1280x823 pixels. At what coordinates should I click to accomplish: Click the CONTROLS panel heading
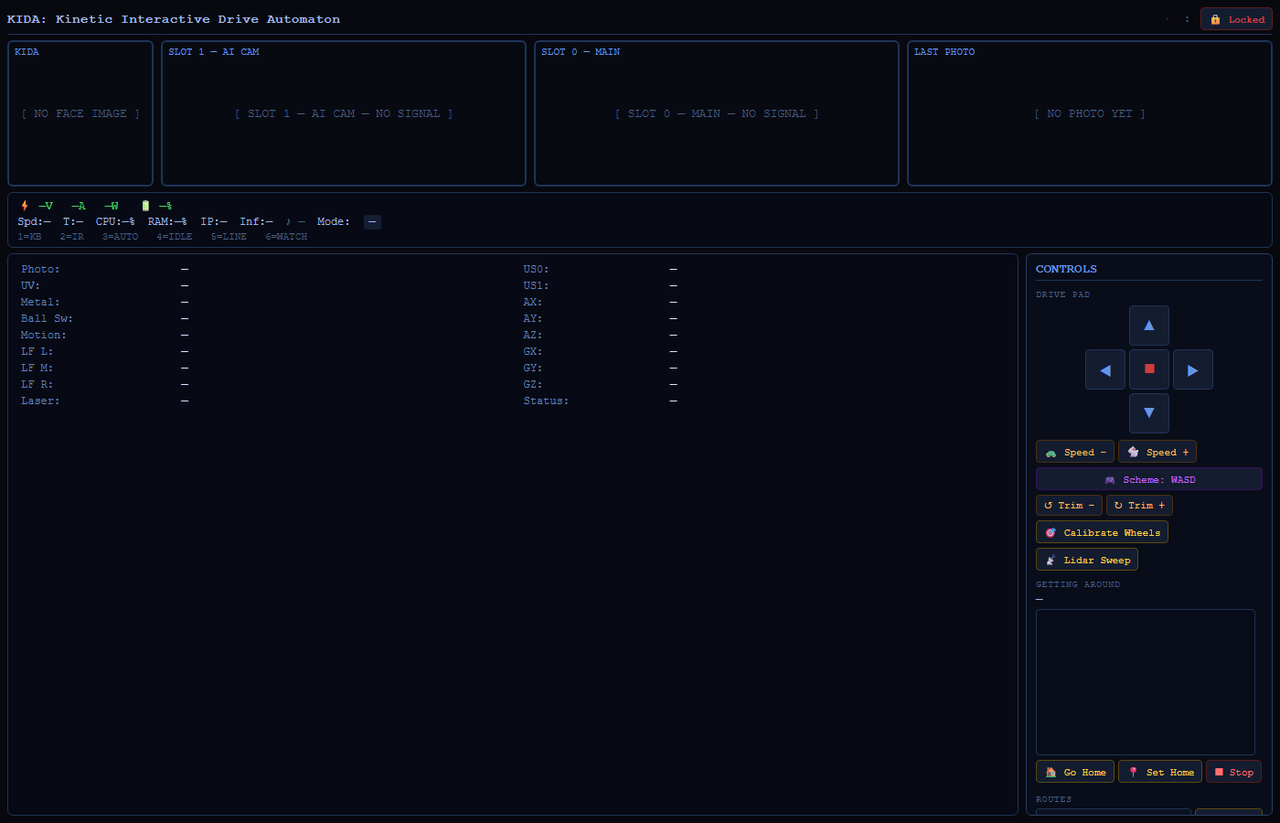click(1066, 269)
